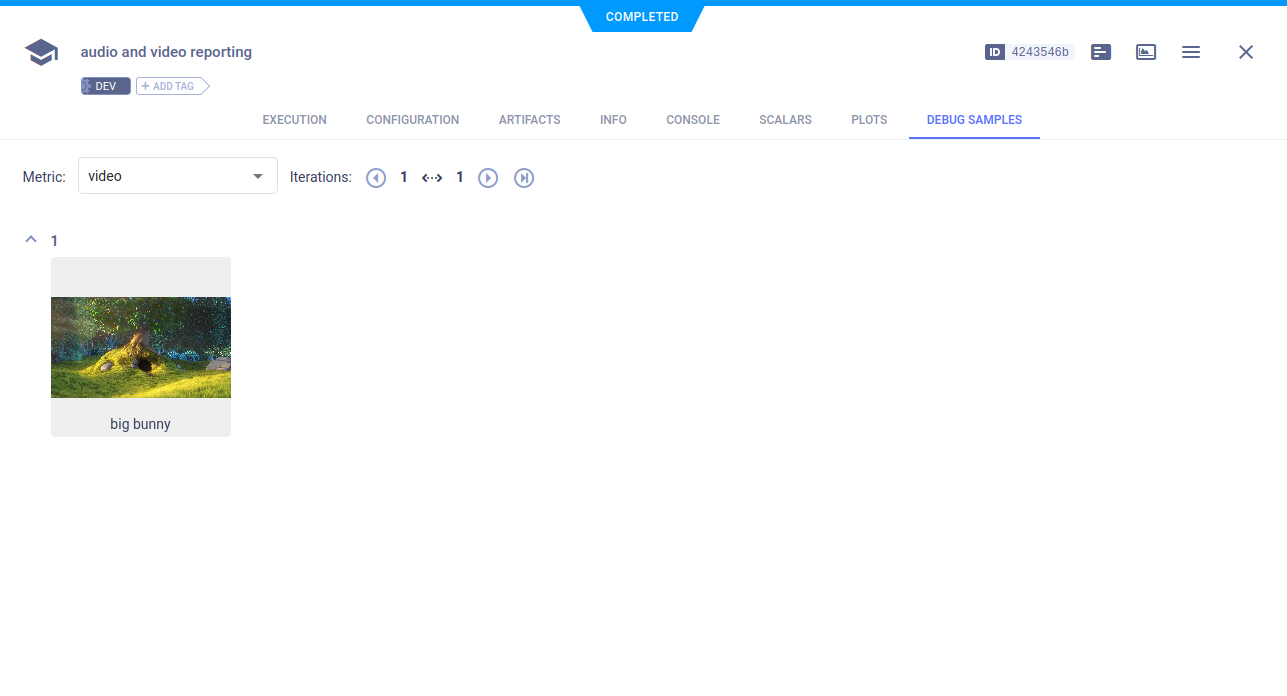Viewport: 1287px width, 696px height.
Task: Copy the task ID 4243546b
Action: pos(1041,52)
